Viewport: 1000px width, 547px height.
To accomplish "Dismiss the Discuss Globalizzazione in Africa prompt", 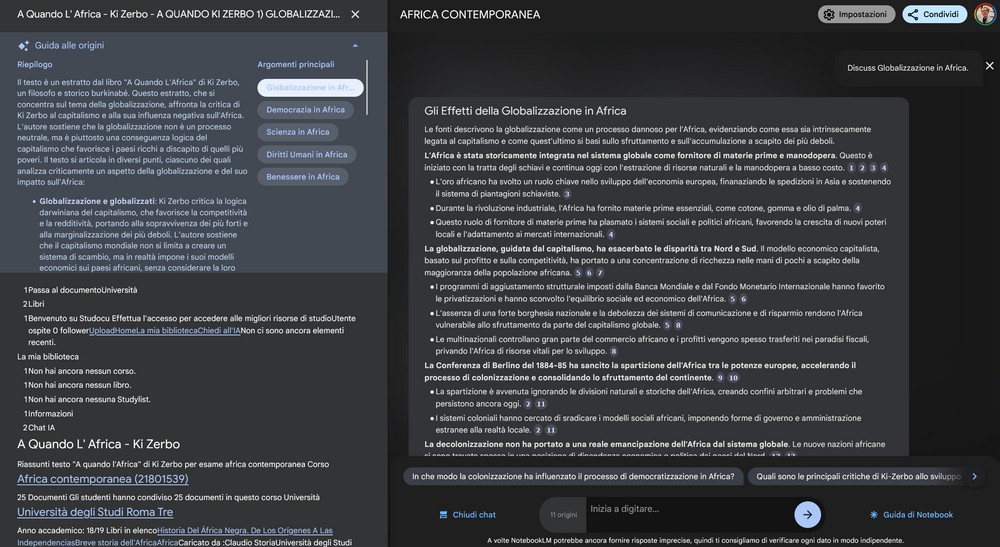I will click(989, 66).
